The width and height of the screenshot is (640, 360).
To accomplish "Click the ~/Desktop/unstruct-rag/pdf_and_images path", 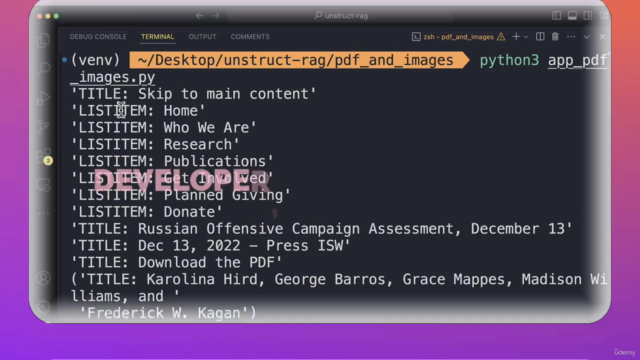I will coord(296,60).
